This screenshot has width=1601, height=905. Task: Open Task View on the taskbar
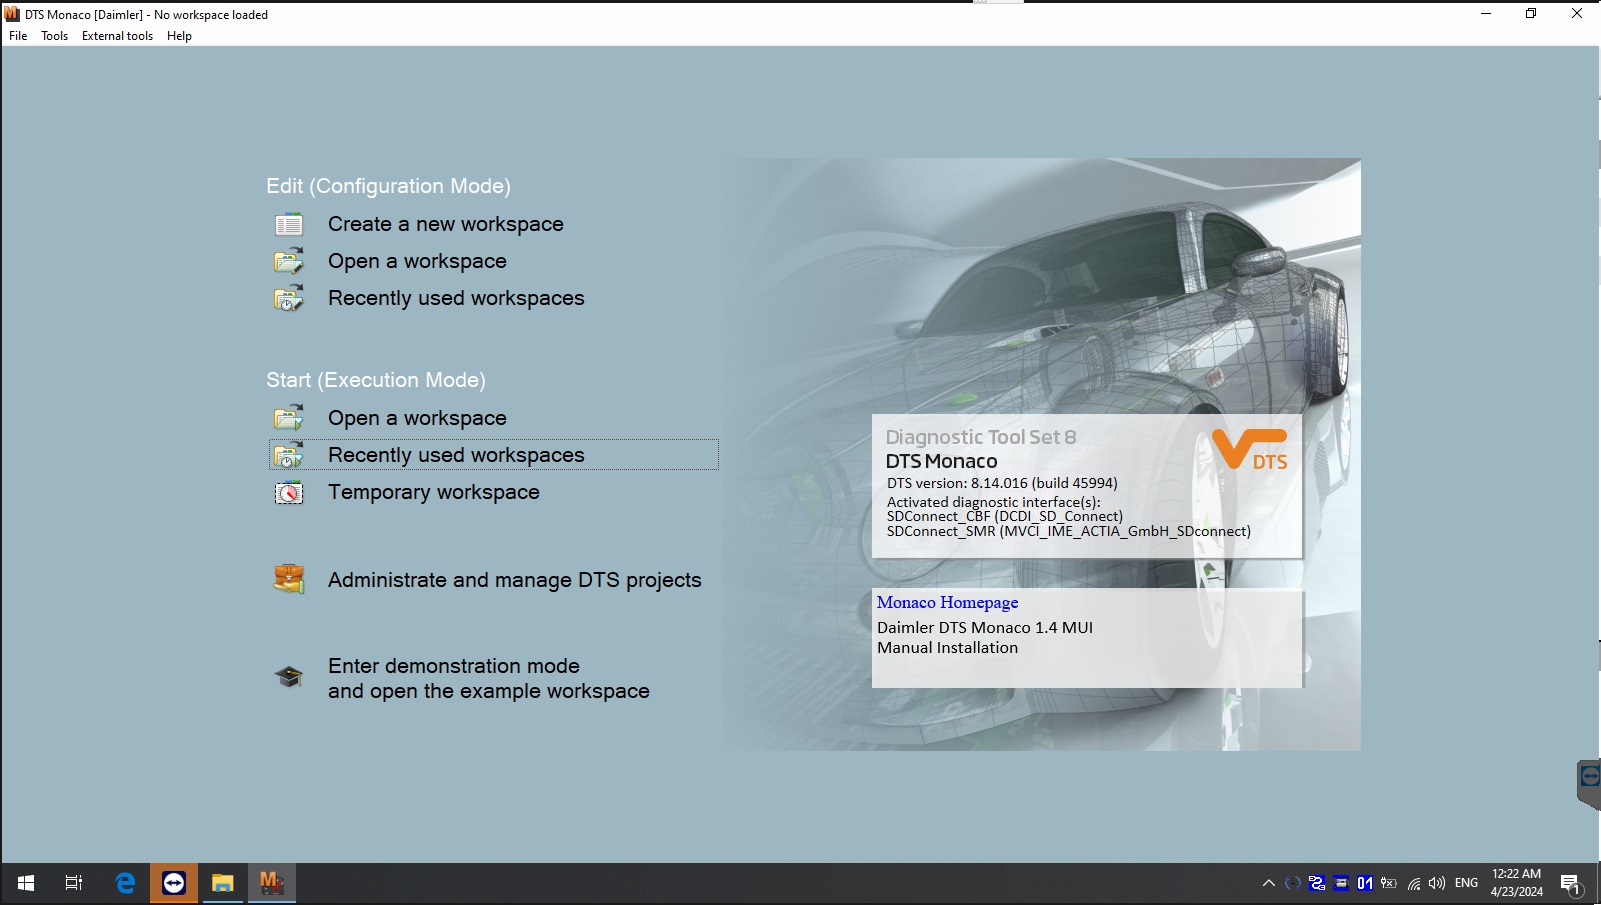coord(74,883)
